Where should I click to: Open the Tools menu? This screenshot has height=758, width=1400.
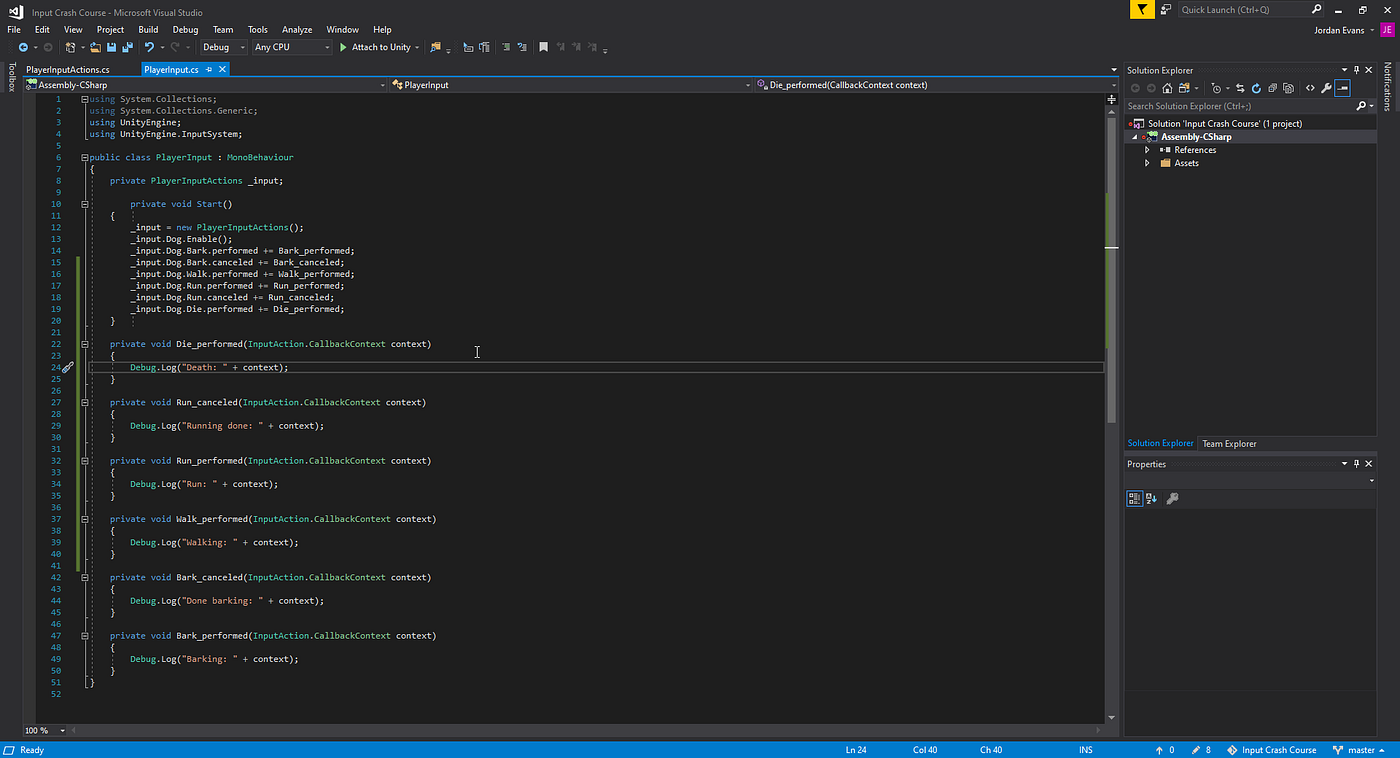[x=258, y=30]
